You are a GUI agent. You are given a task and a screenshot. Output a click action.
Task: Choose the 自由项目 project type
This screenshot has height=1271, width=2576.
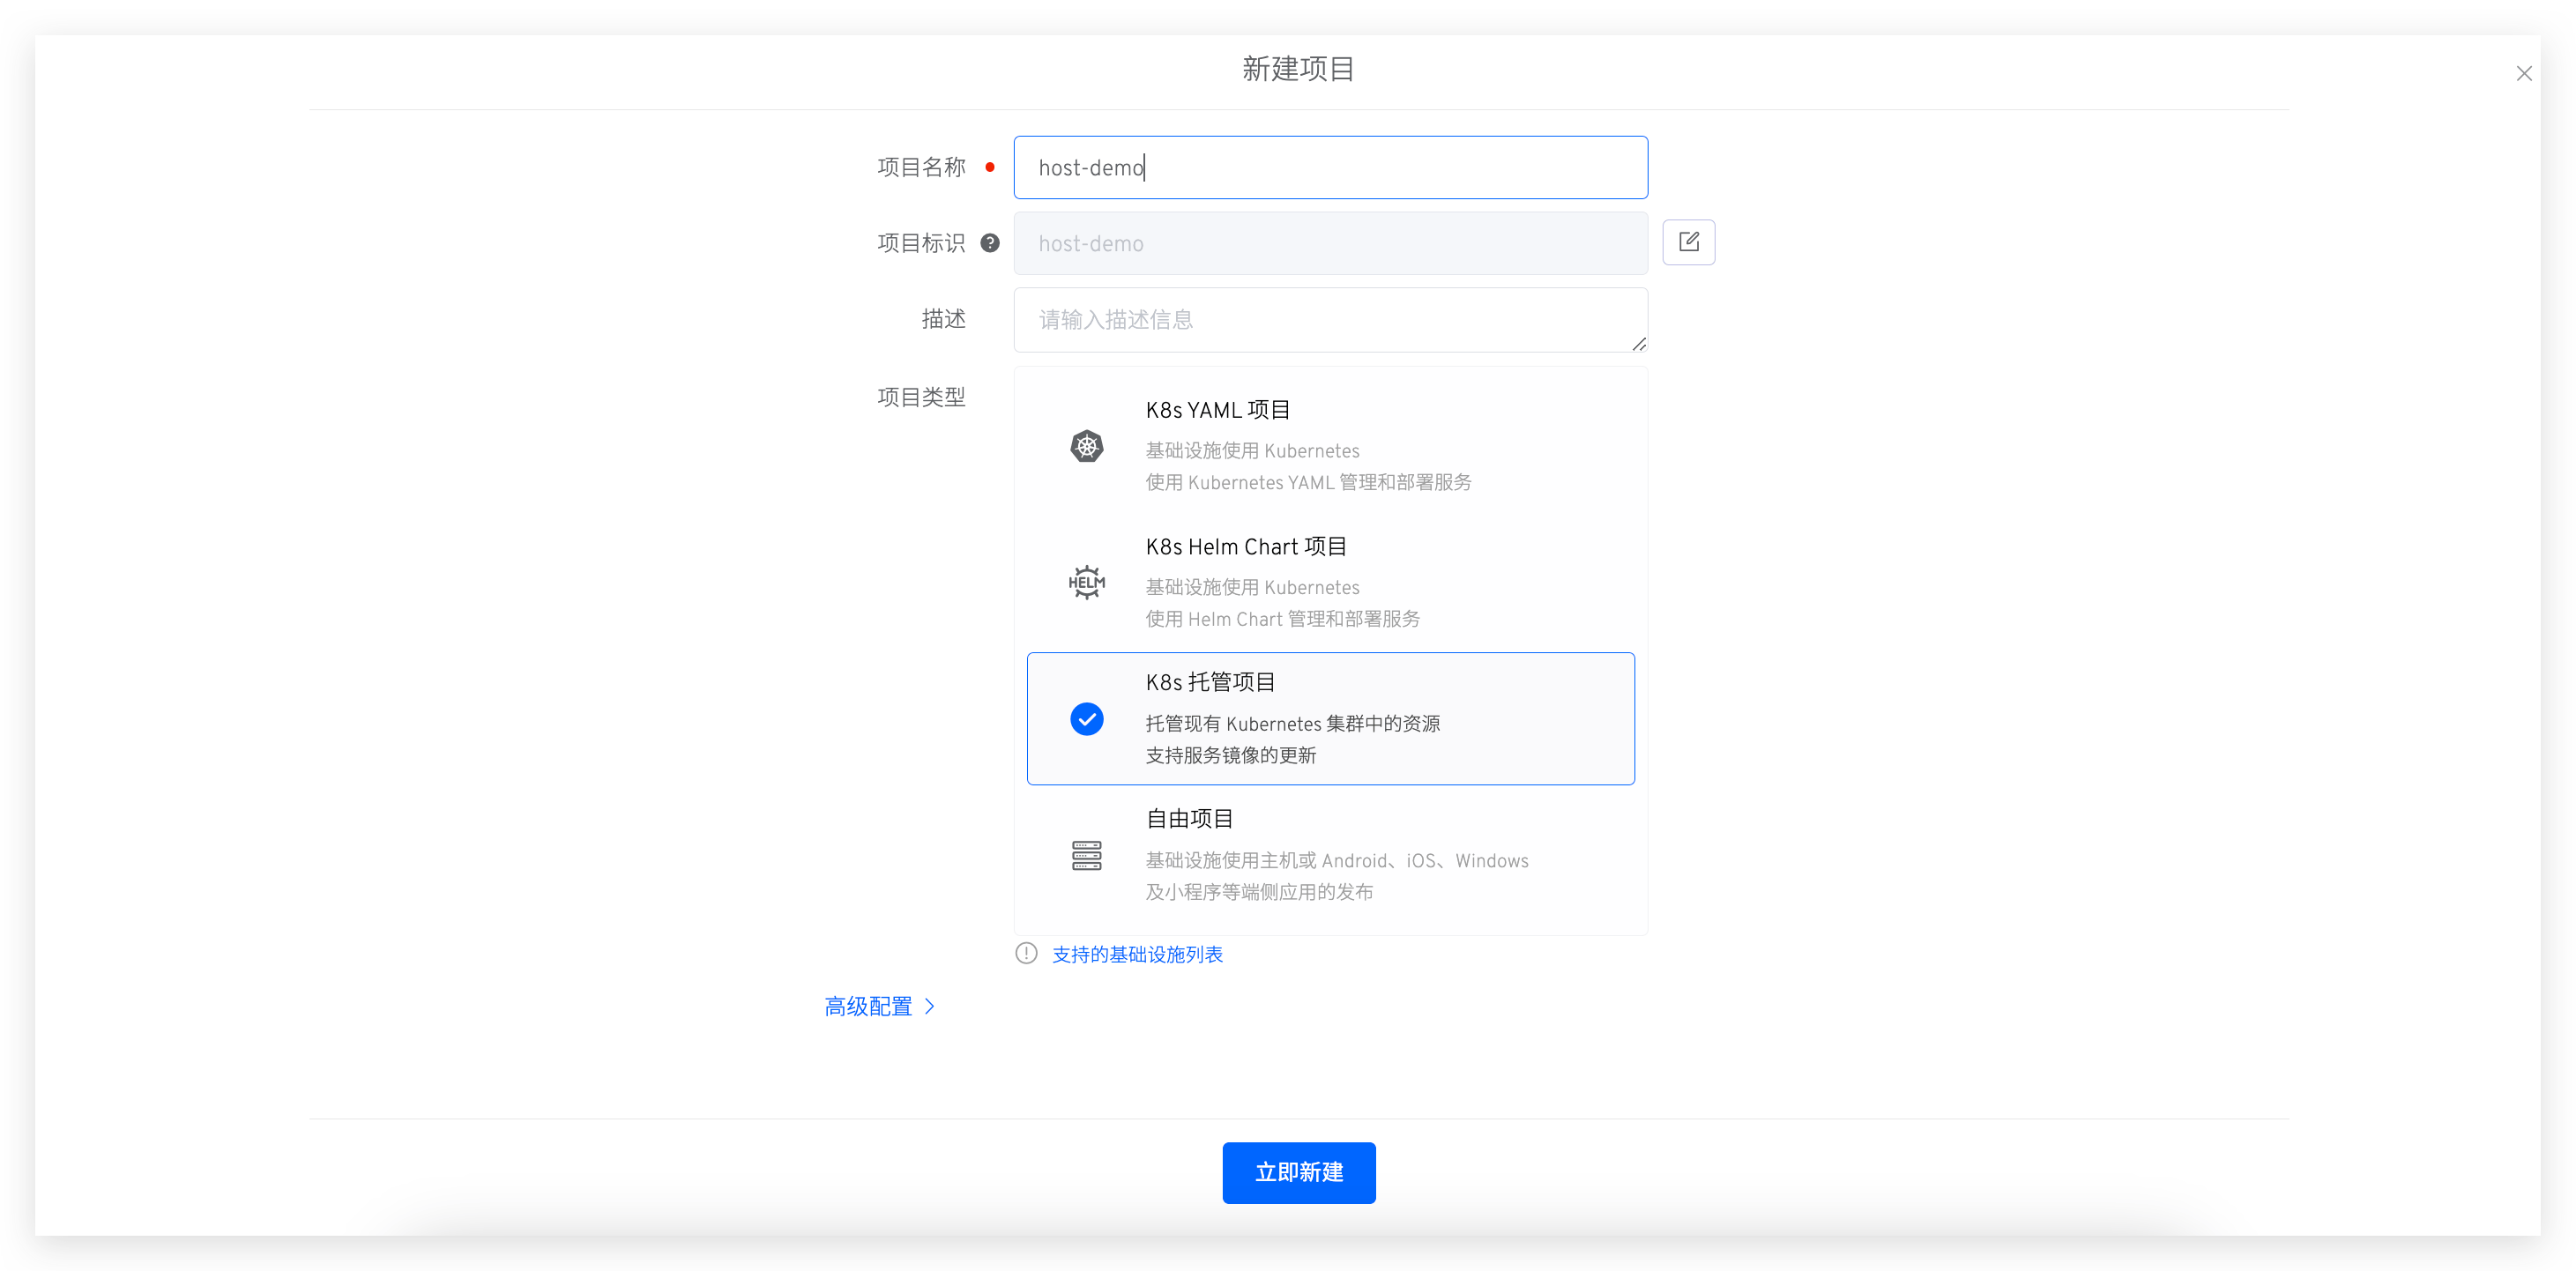tap(1188, 819)
